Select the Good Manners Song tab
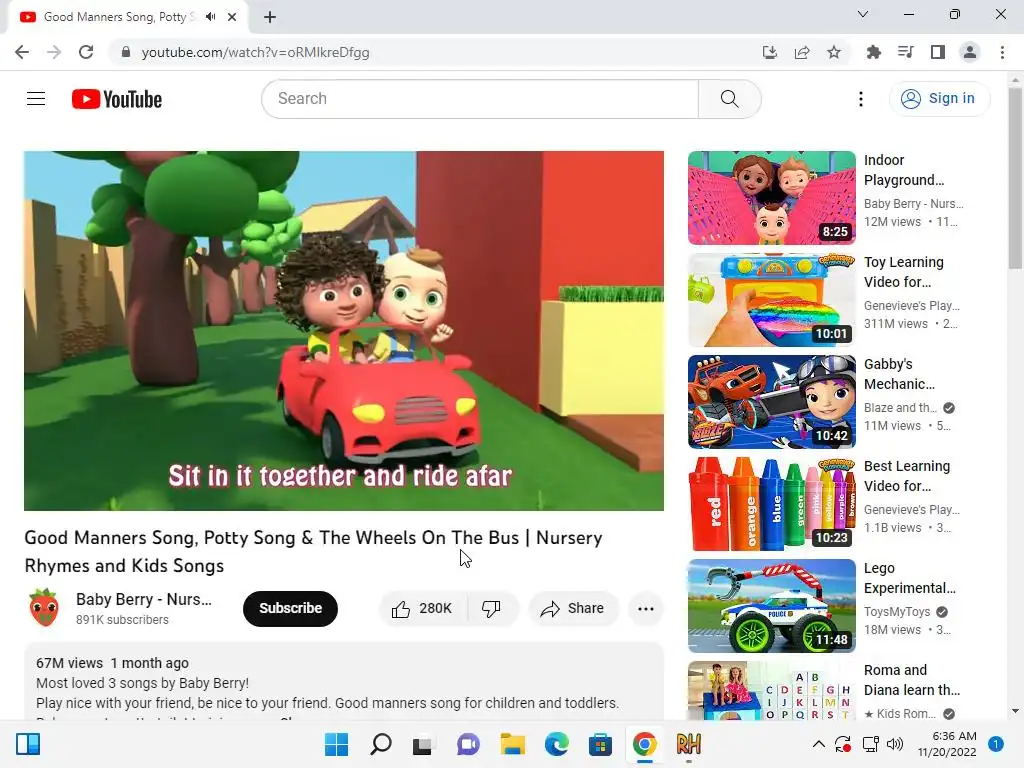This screenshot has height=768, width=1024. pyautogui.click(x=127, y=17)
